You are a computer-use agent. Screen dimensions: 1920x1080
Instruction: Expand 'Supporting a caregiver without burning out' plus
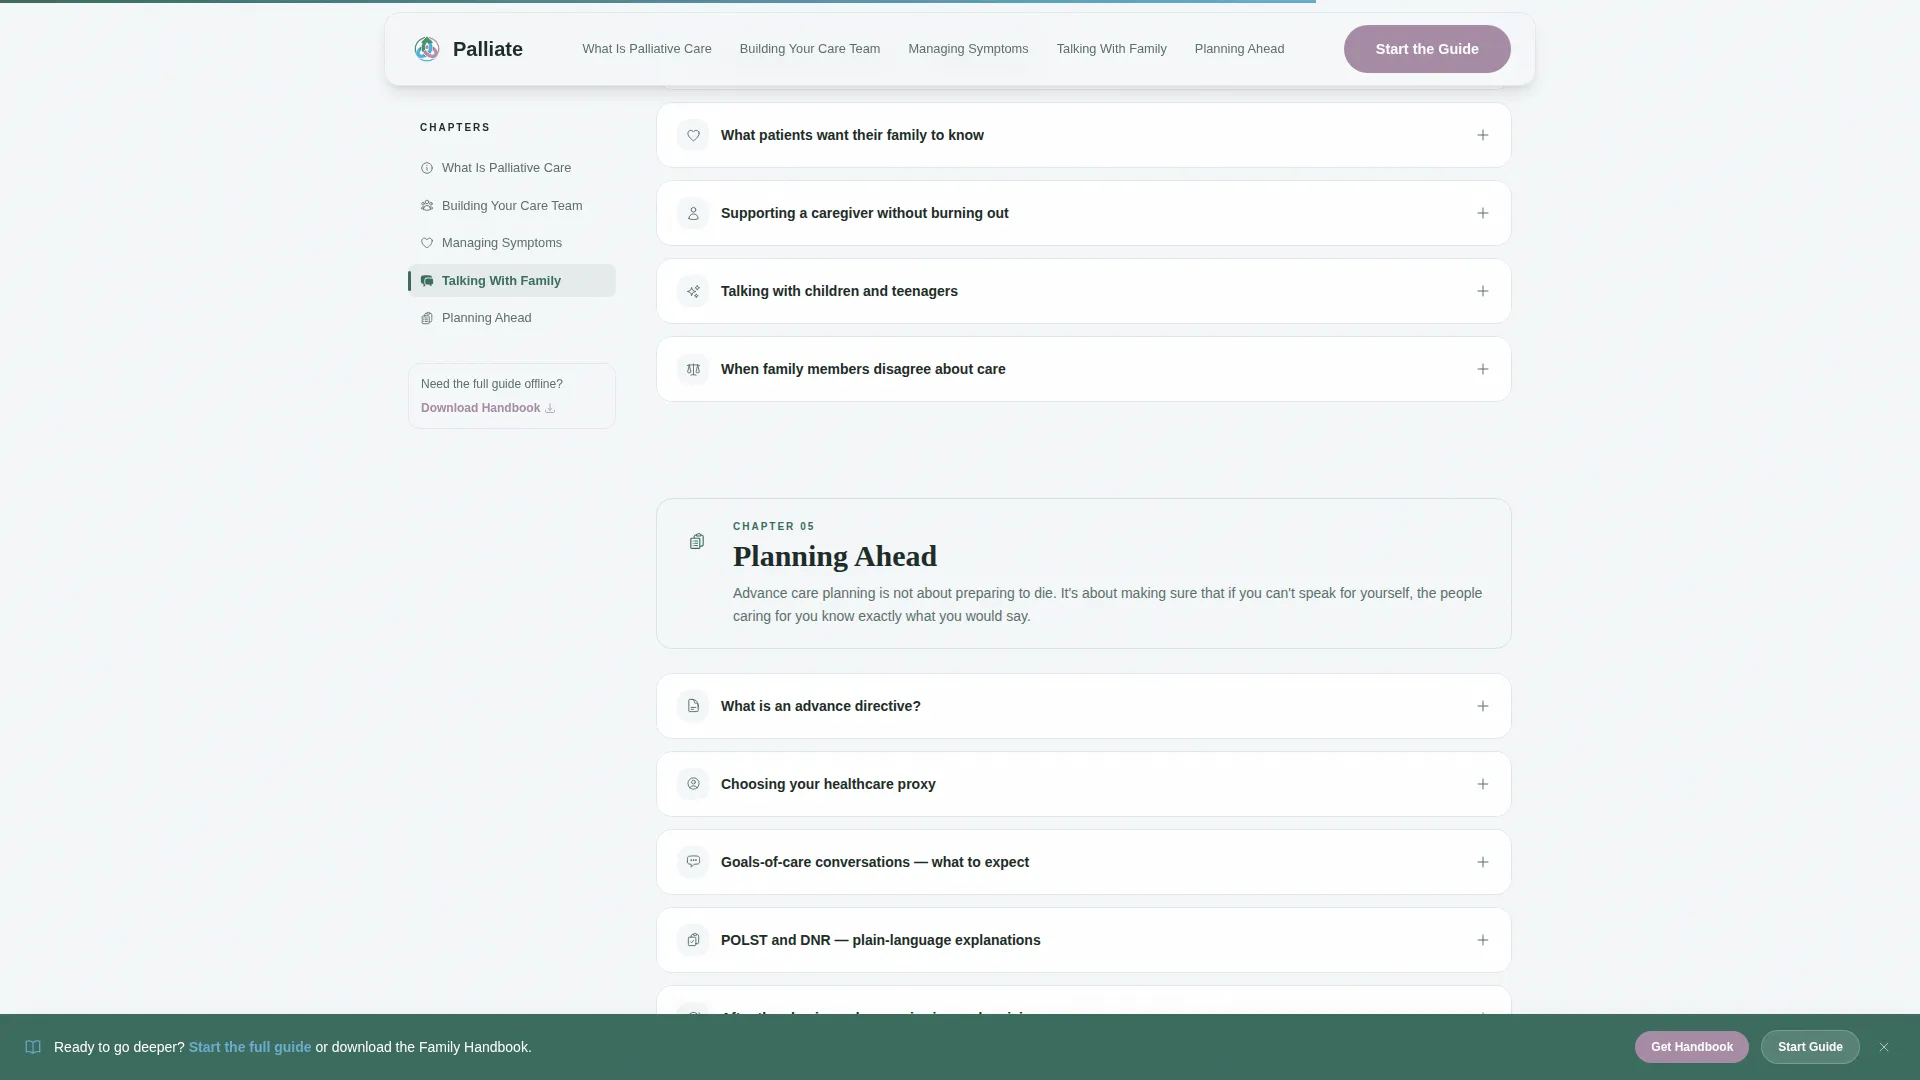[x=1483, y=213]
